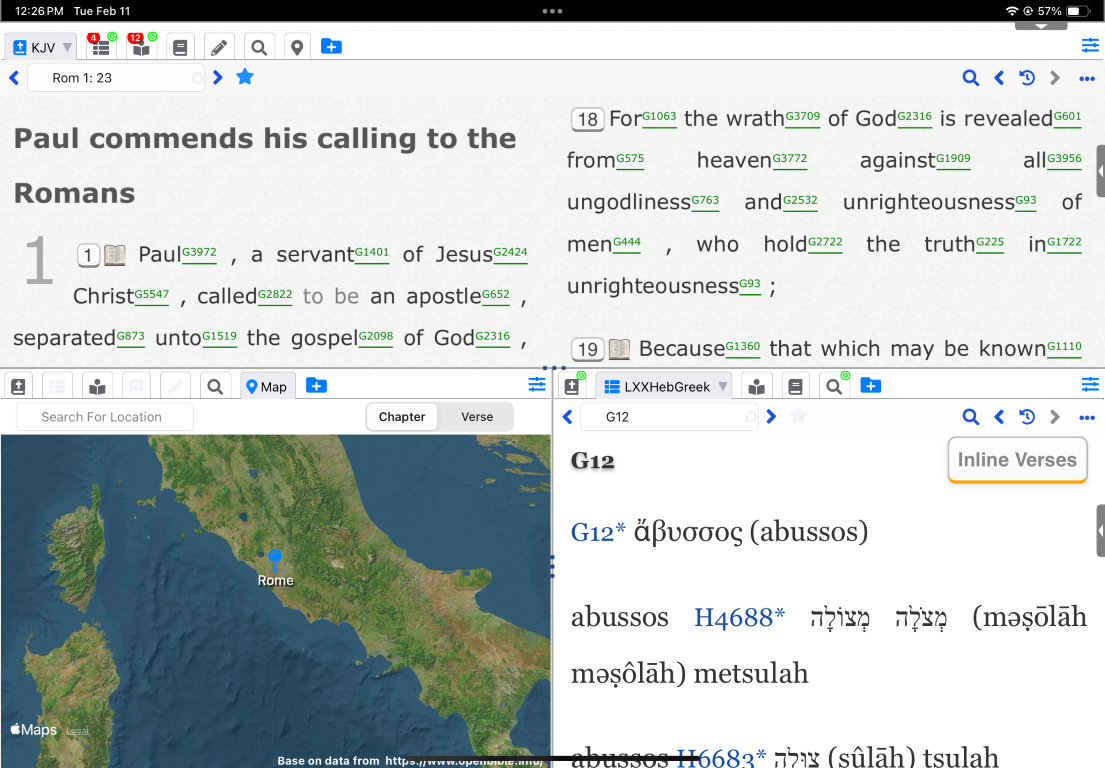Viewport: 1105px width, 768px height.
Task: Select the Chapter segment in map pane
Action: [402, 417]
